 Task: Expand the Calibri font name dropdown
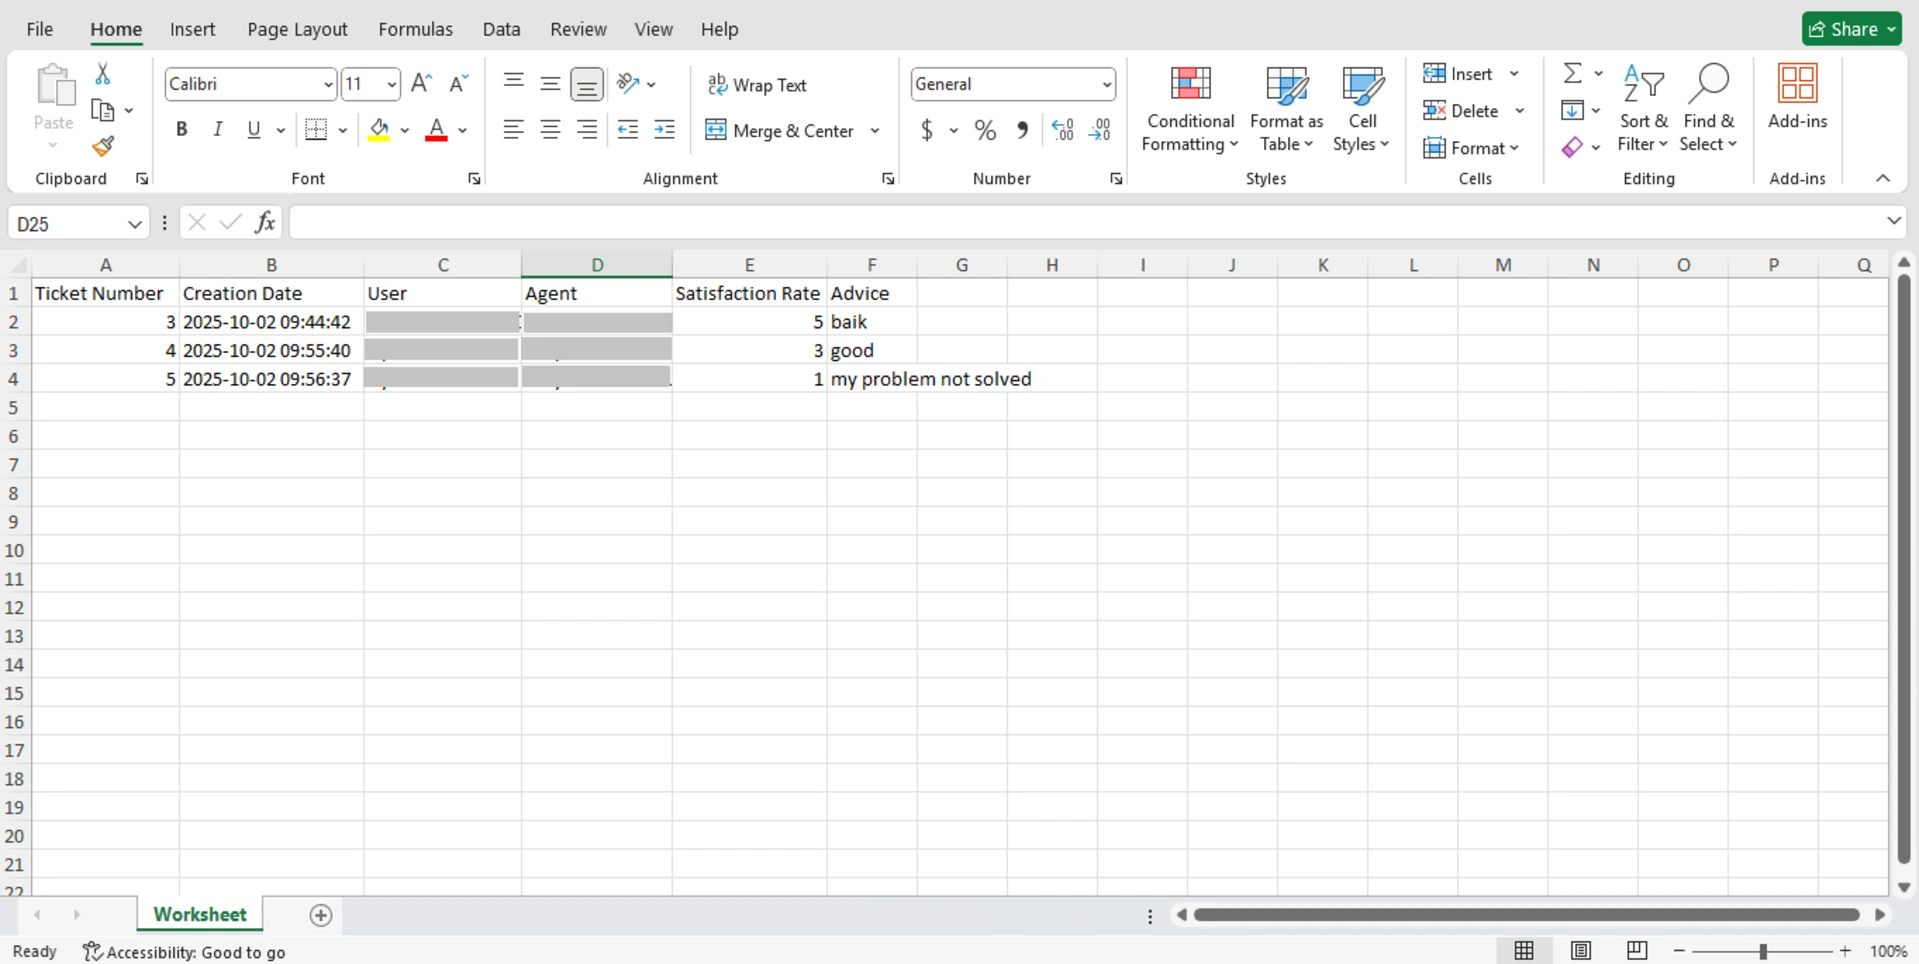coord(327,85)
